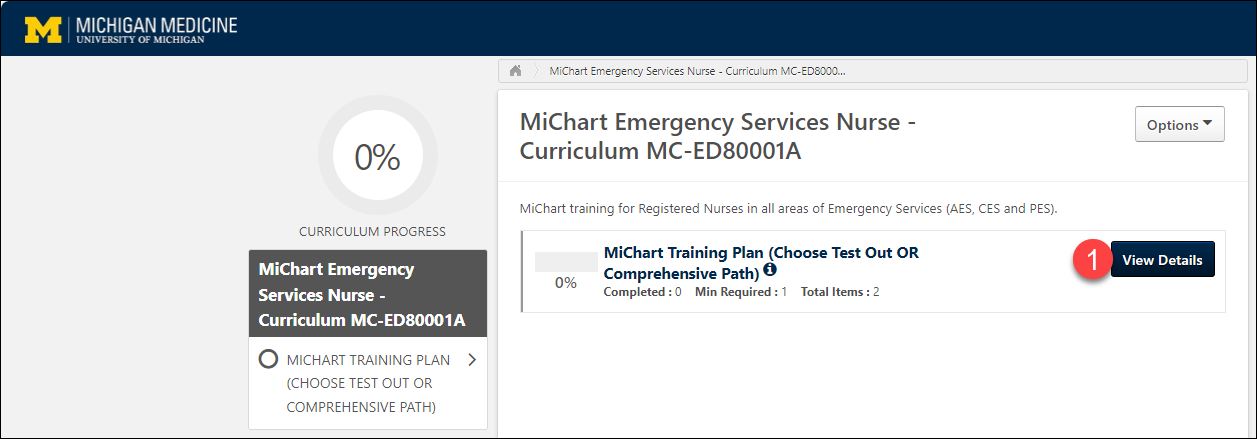This screenshot has width=1257, height=439.
Task: Click the Completed count 0 link
Action: [678, 292]
